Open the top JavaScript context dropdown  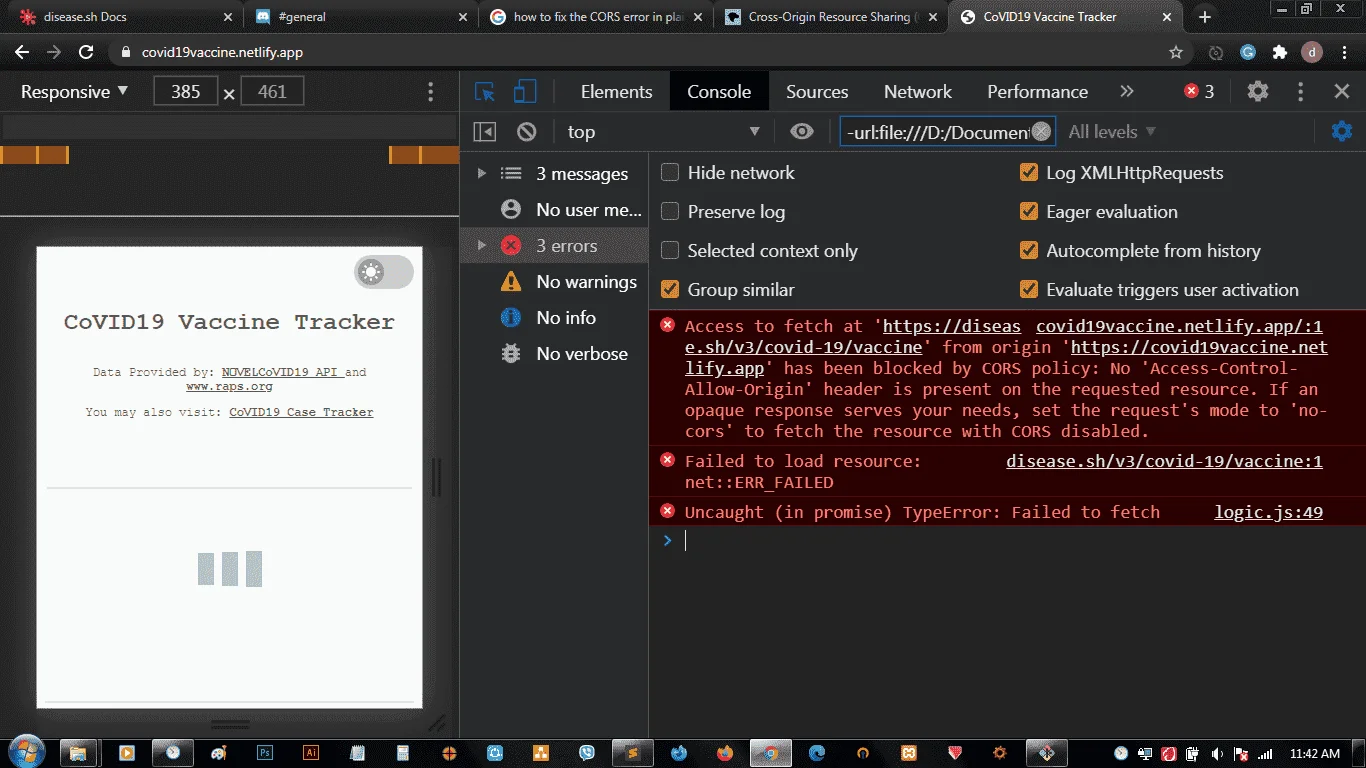click(x=663, y=132)
